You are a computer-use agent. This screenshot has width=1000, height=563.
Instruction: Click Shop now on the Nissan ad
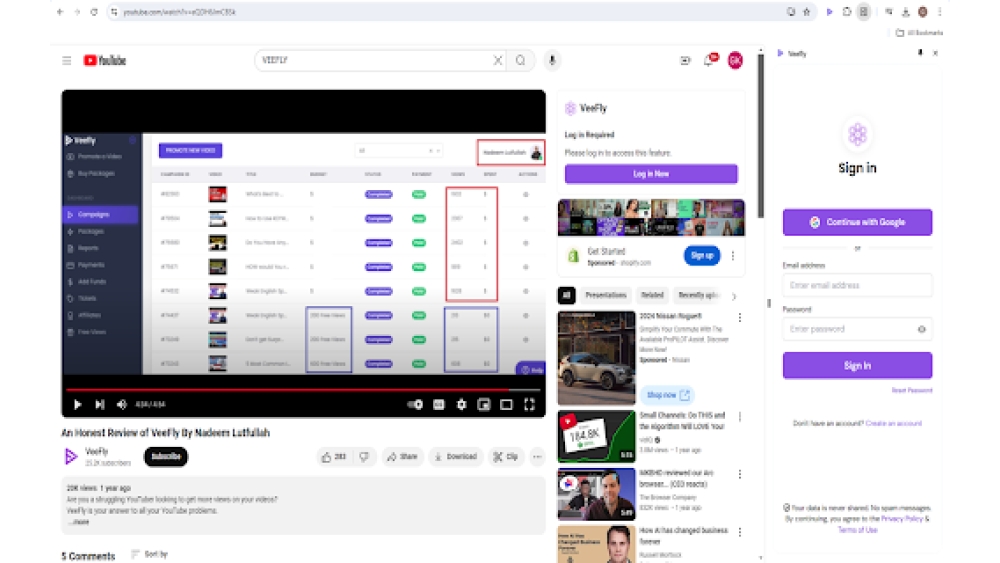[x=667, y=395]
